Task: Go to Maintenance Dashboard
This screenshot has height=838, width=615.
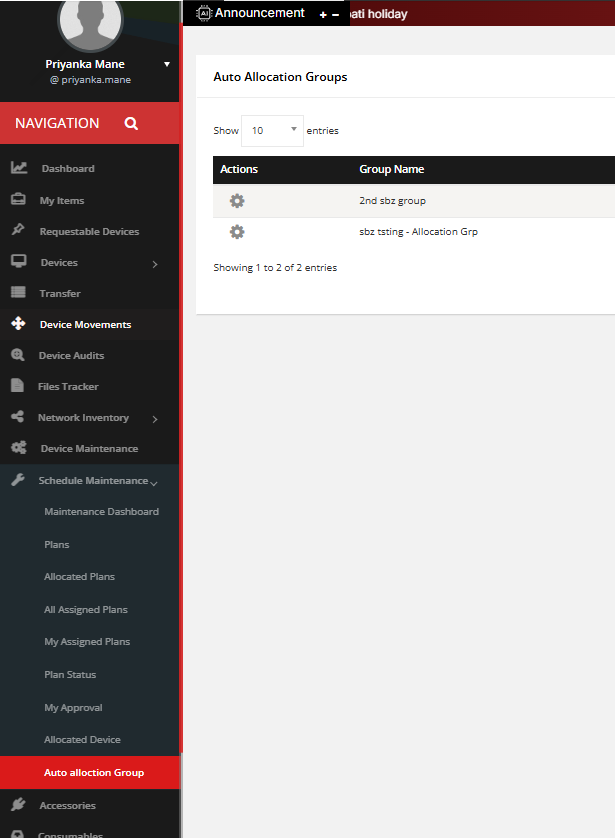Action: [x=101, y=512]
